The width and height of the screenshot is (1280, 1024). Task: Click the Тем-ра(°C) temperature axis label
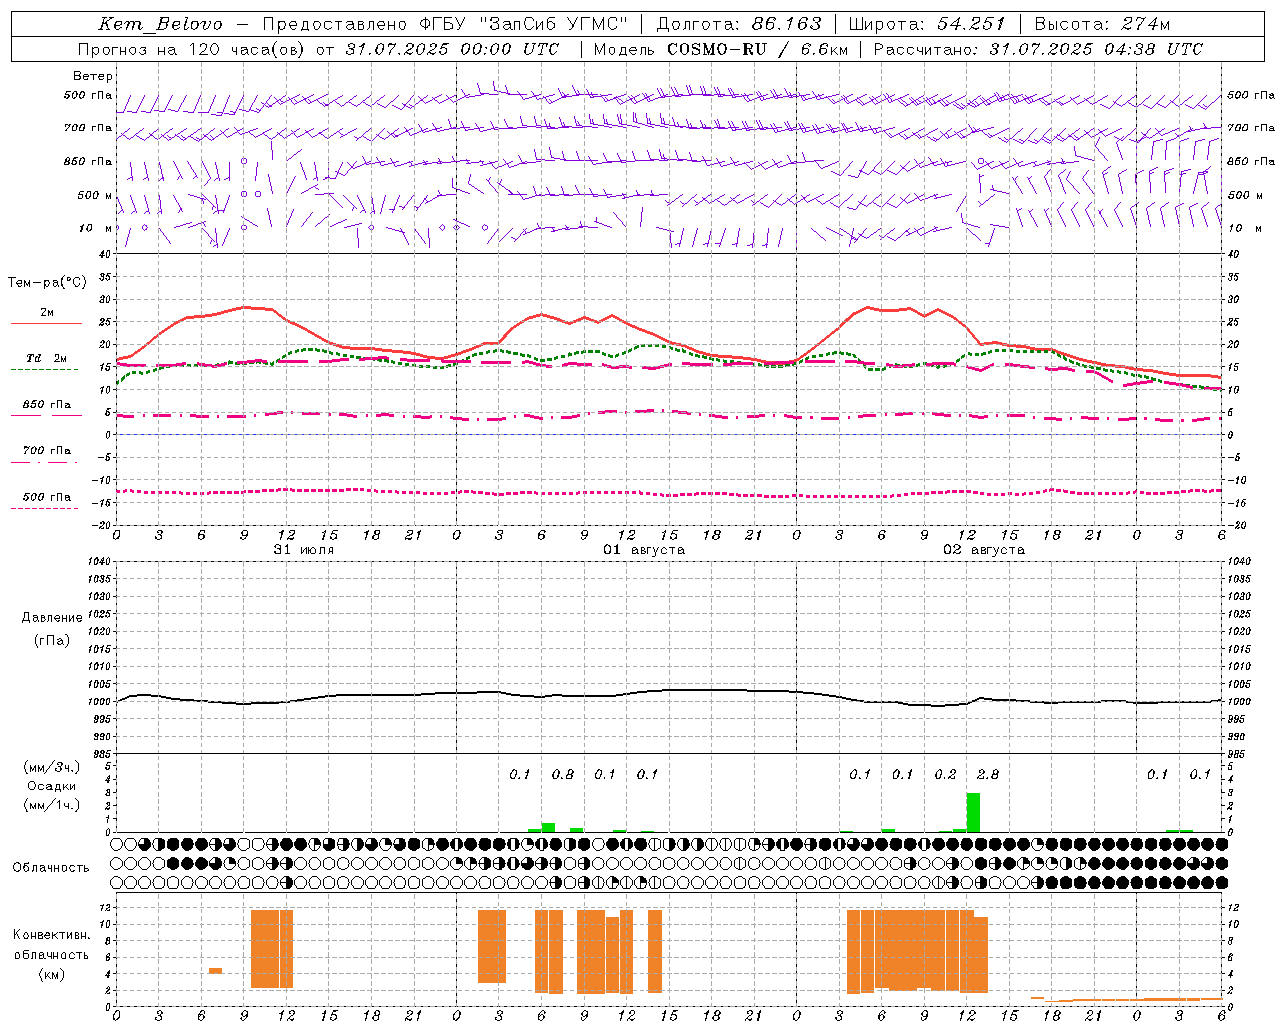coord(47,283)
